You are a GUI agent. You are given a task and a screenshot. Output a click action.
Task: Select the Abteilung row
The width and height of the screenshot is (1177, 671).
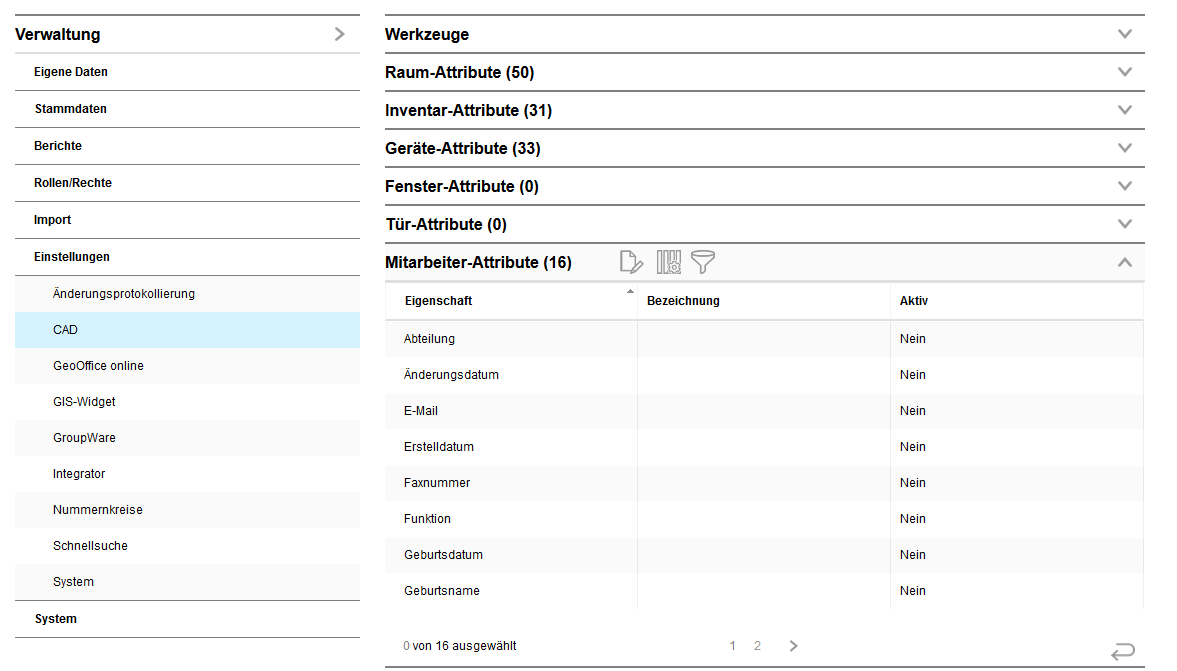[x=429, y=339]
